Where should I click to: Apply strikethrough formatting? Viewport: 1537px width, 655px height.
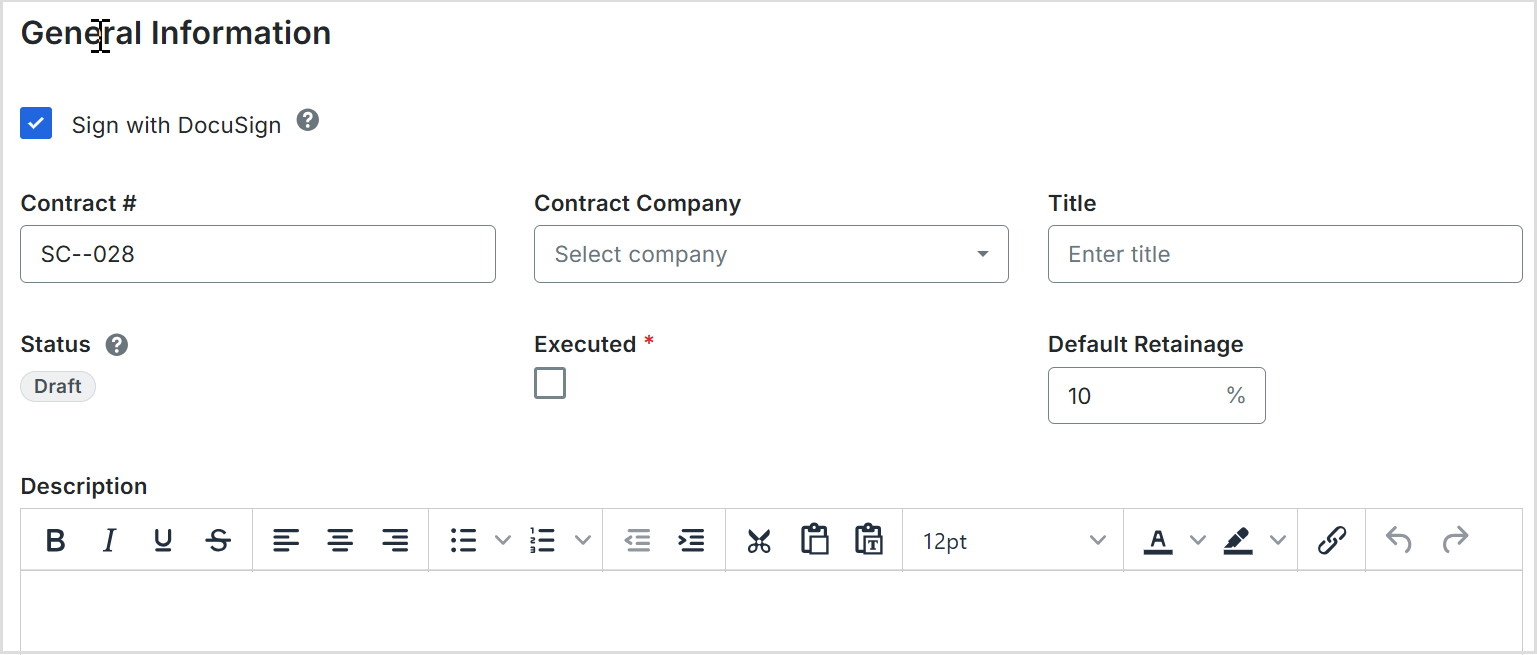click(218, 541)
